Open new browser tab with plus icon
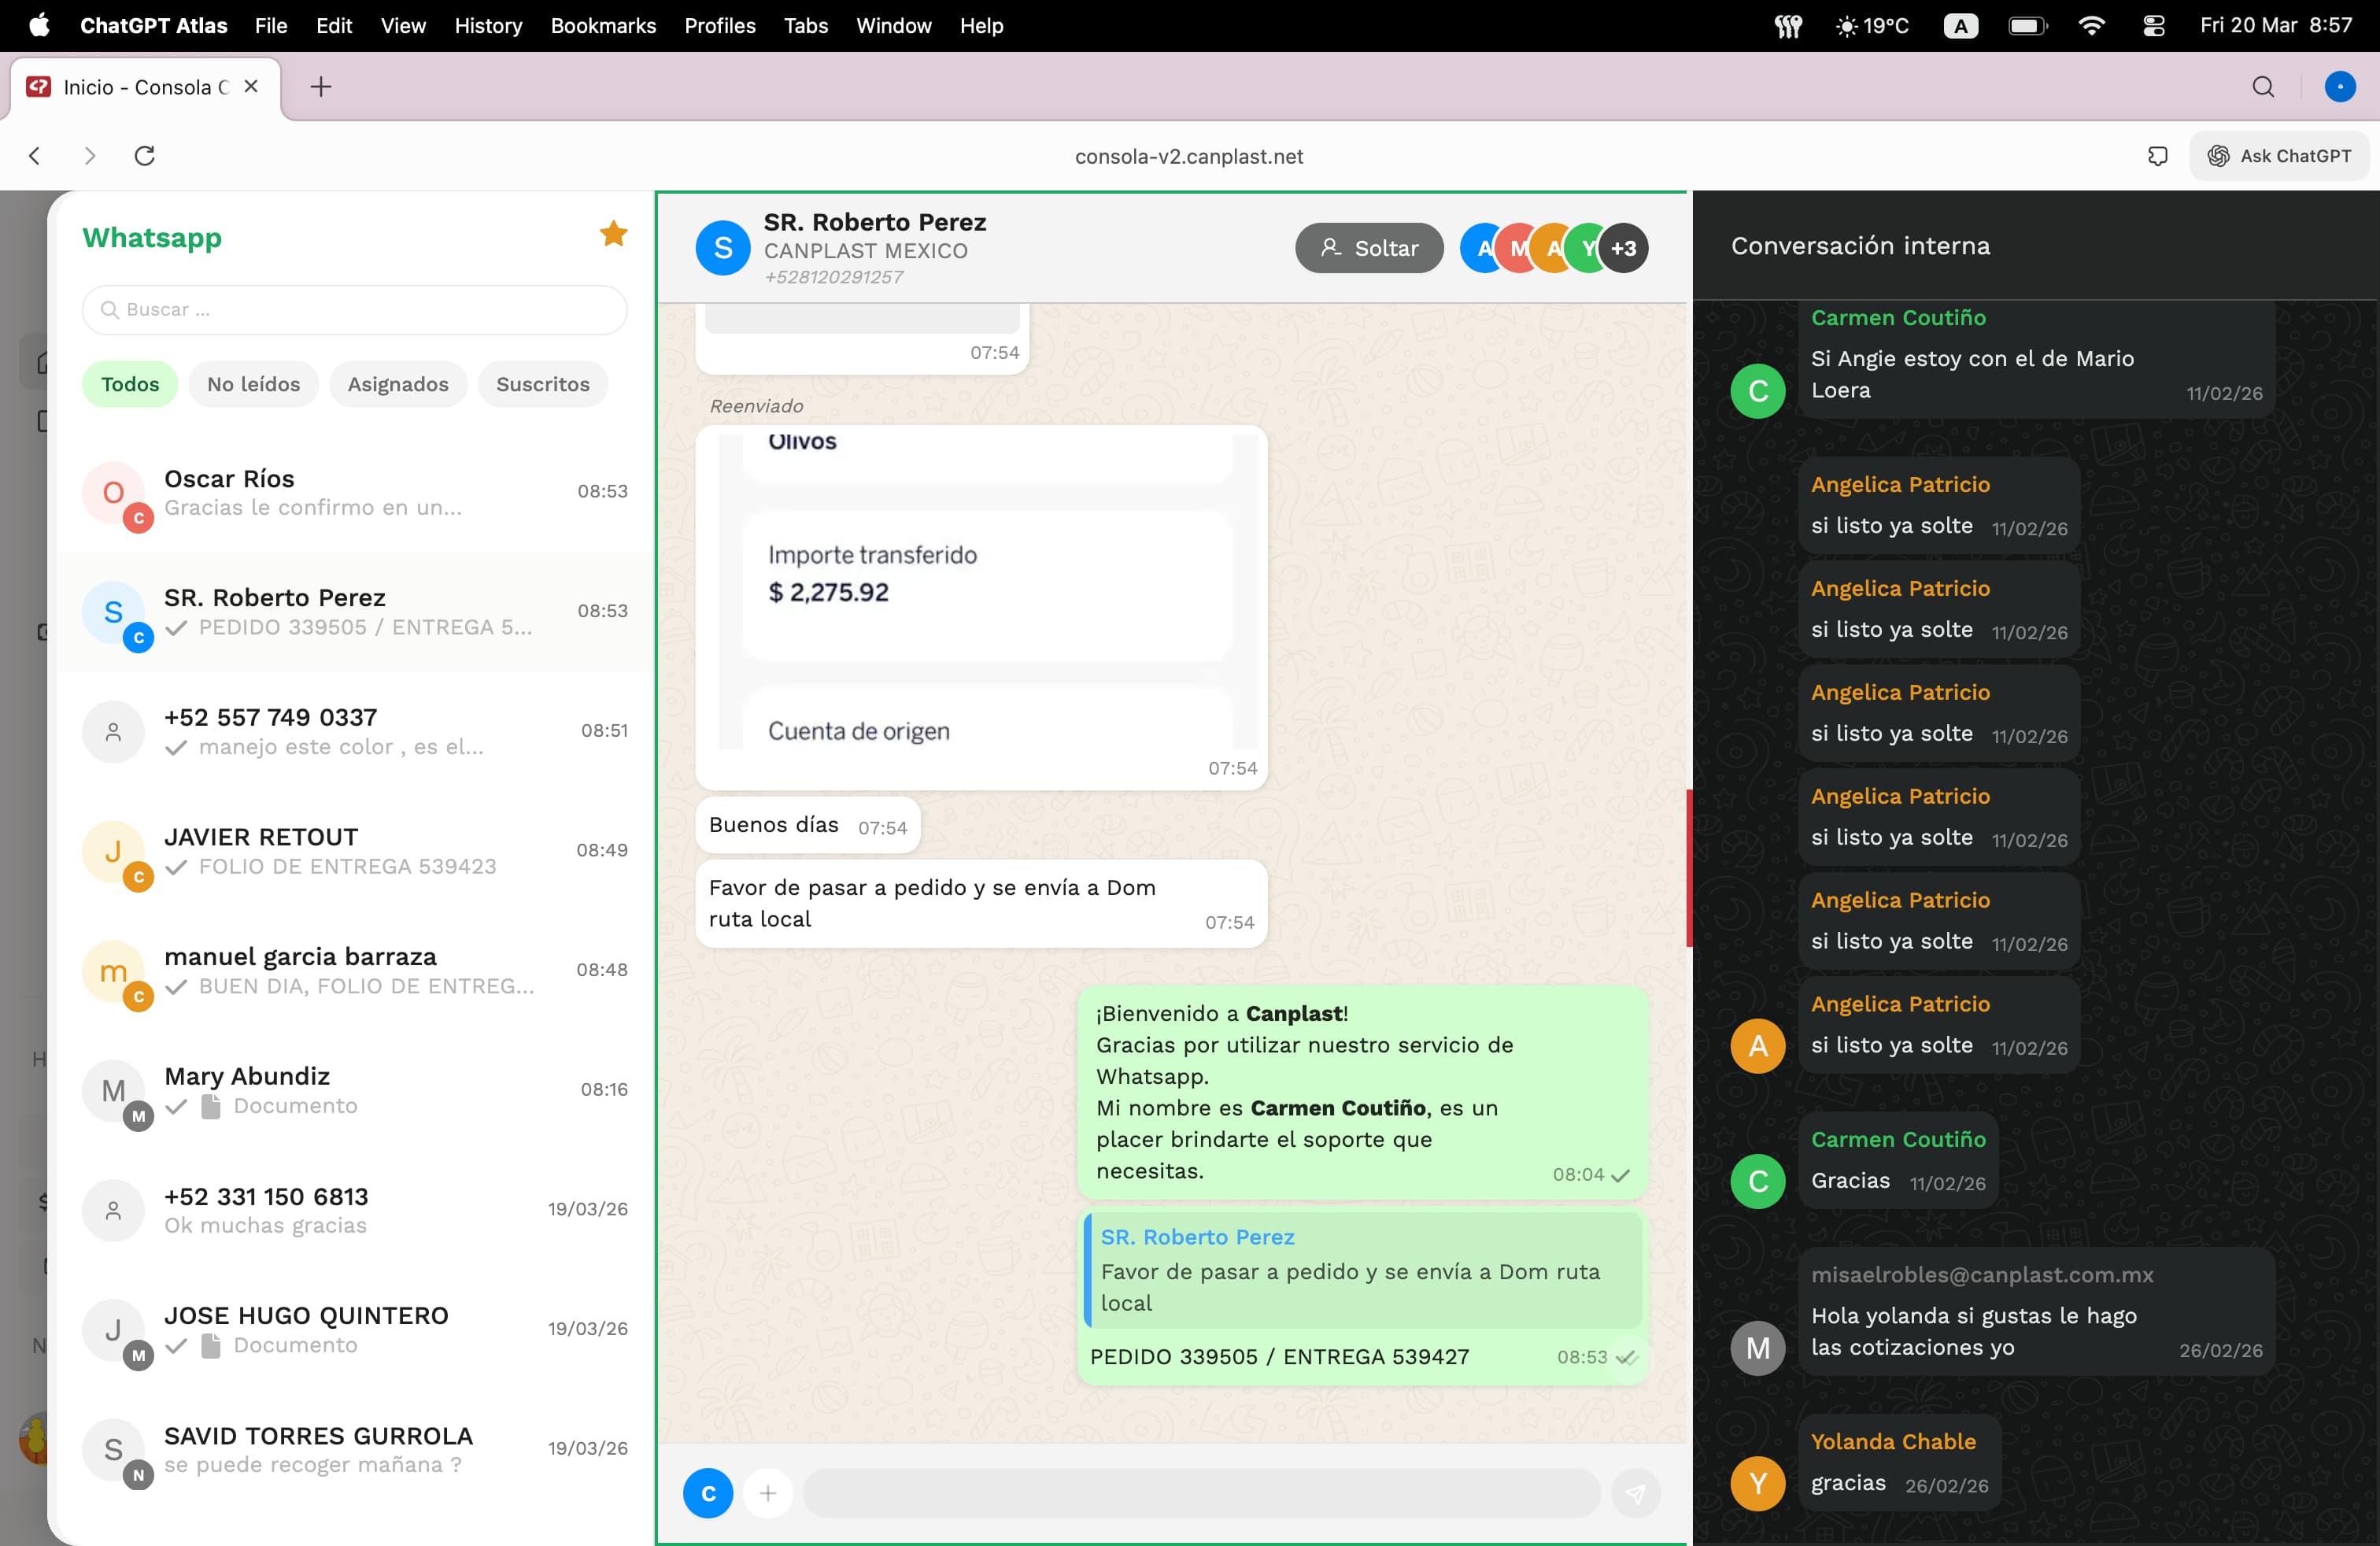This screenshot has height=1546, width=2380. (321, 87)
